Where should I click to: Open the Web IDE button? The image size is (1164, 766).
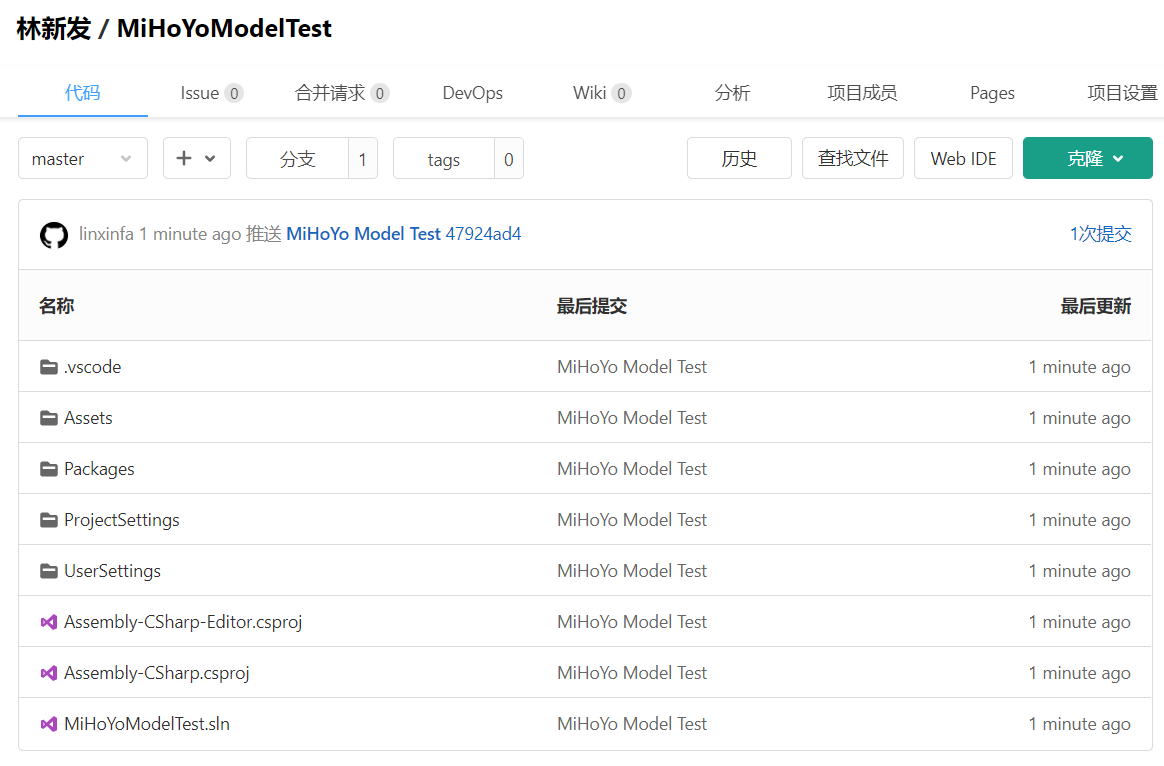(964, 158)
